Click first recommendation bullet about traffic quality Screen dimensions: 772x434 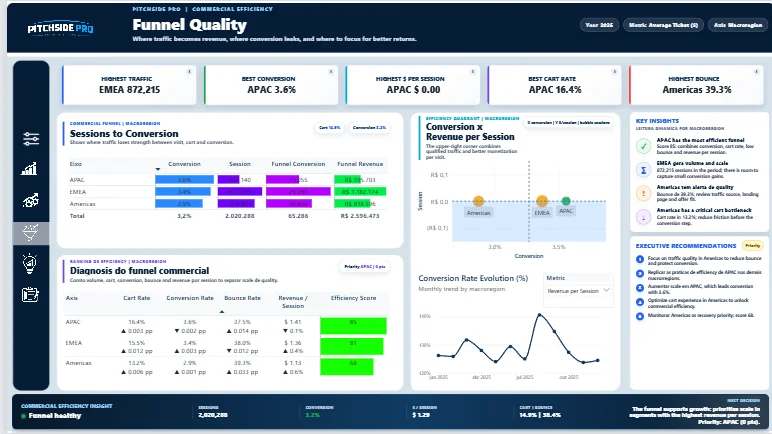coord(640,259)
